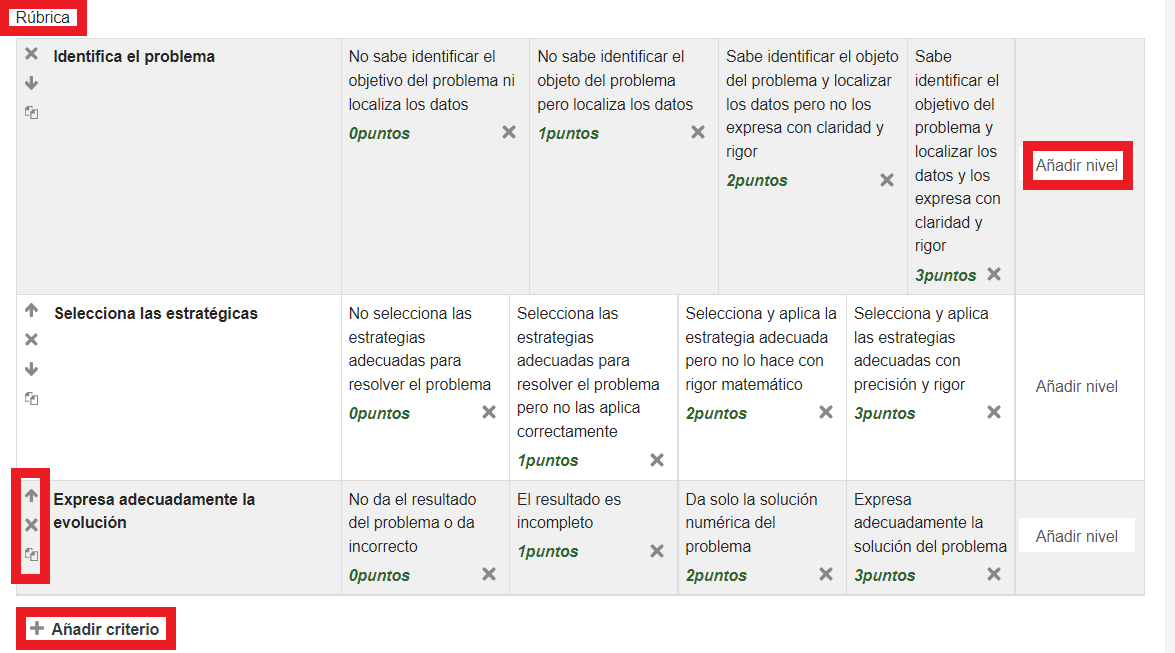Move "Selecciona las estratégicas" criterion up

(31, 311)
